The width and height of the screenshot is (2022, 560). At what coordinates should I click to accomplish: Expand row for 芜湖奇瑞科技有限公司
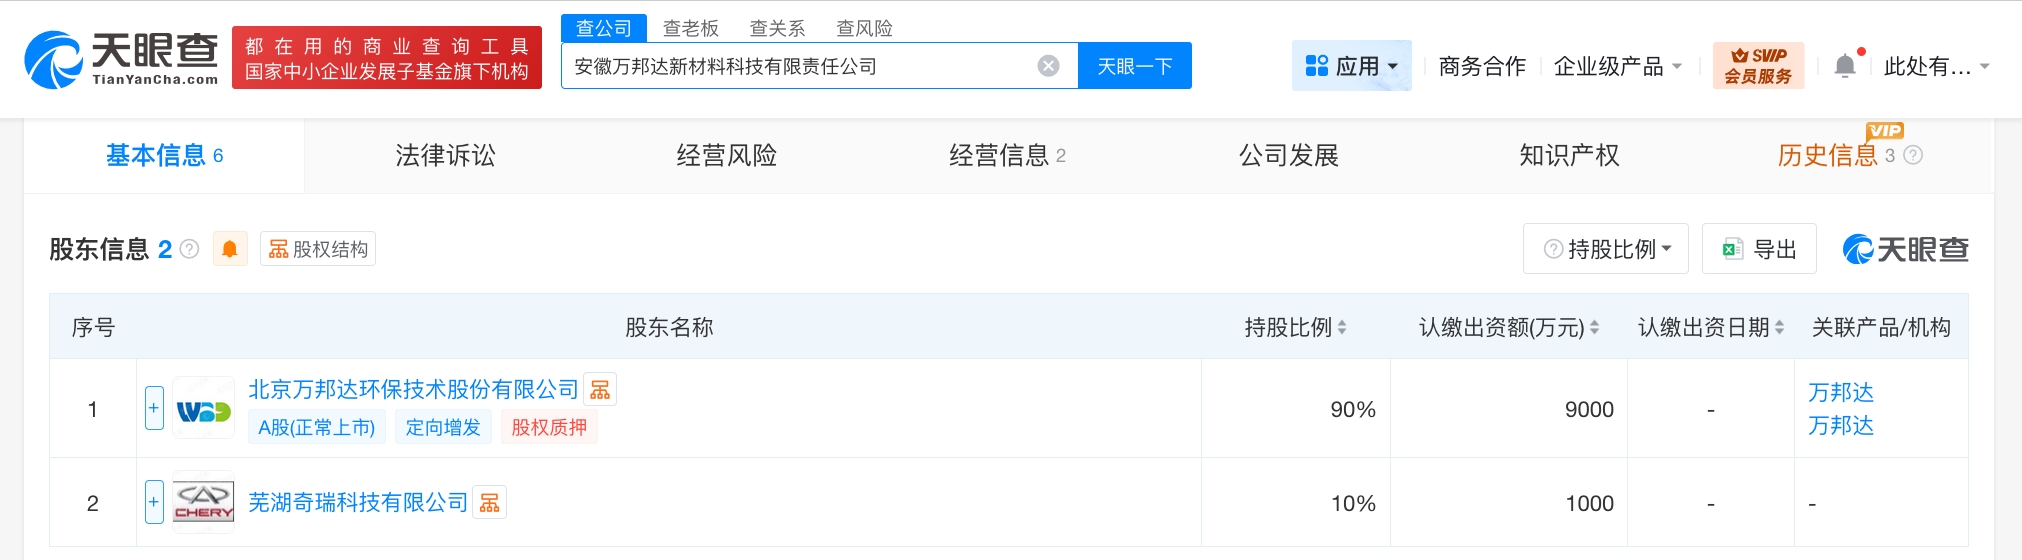pyautogui.click(x=154, y=502)
